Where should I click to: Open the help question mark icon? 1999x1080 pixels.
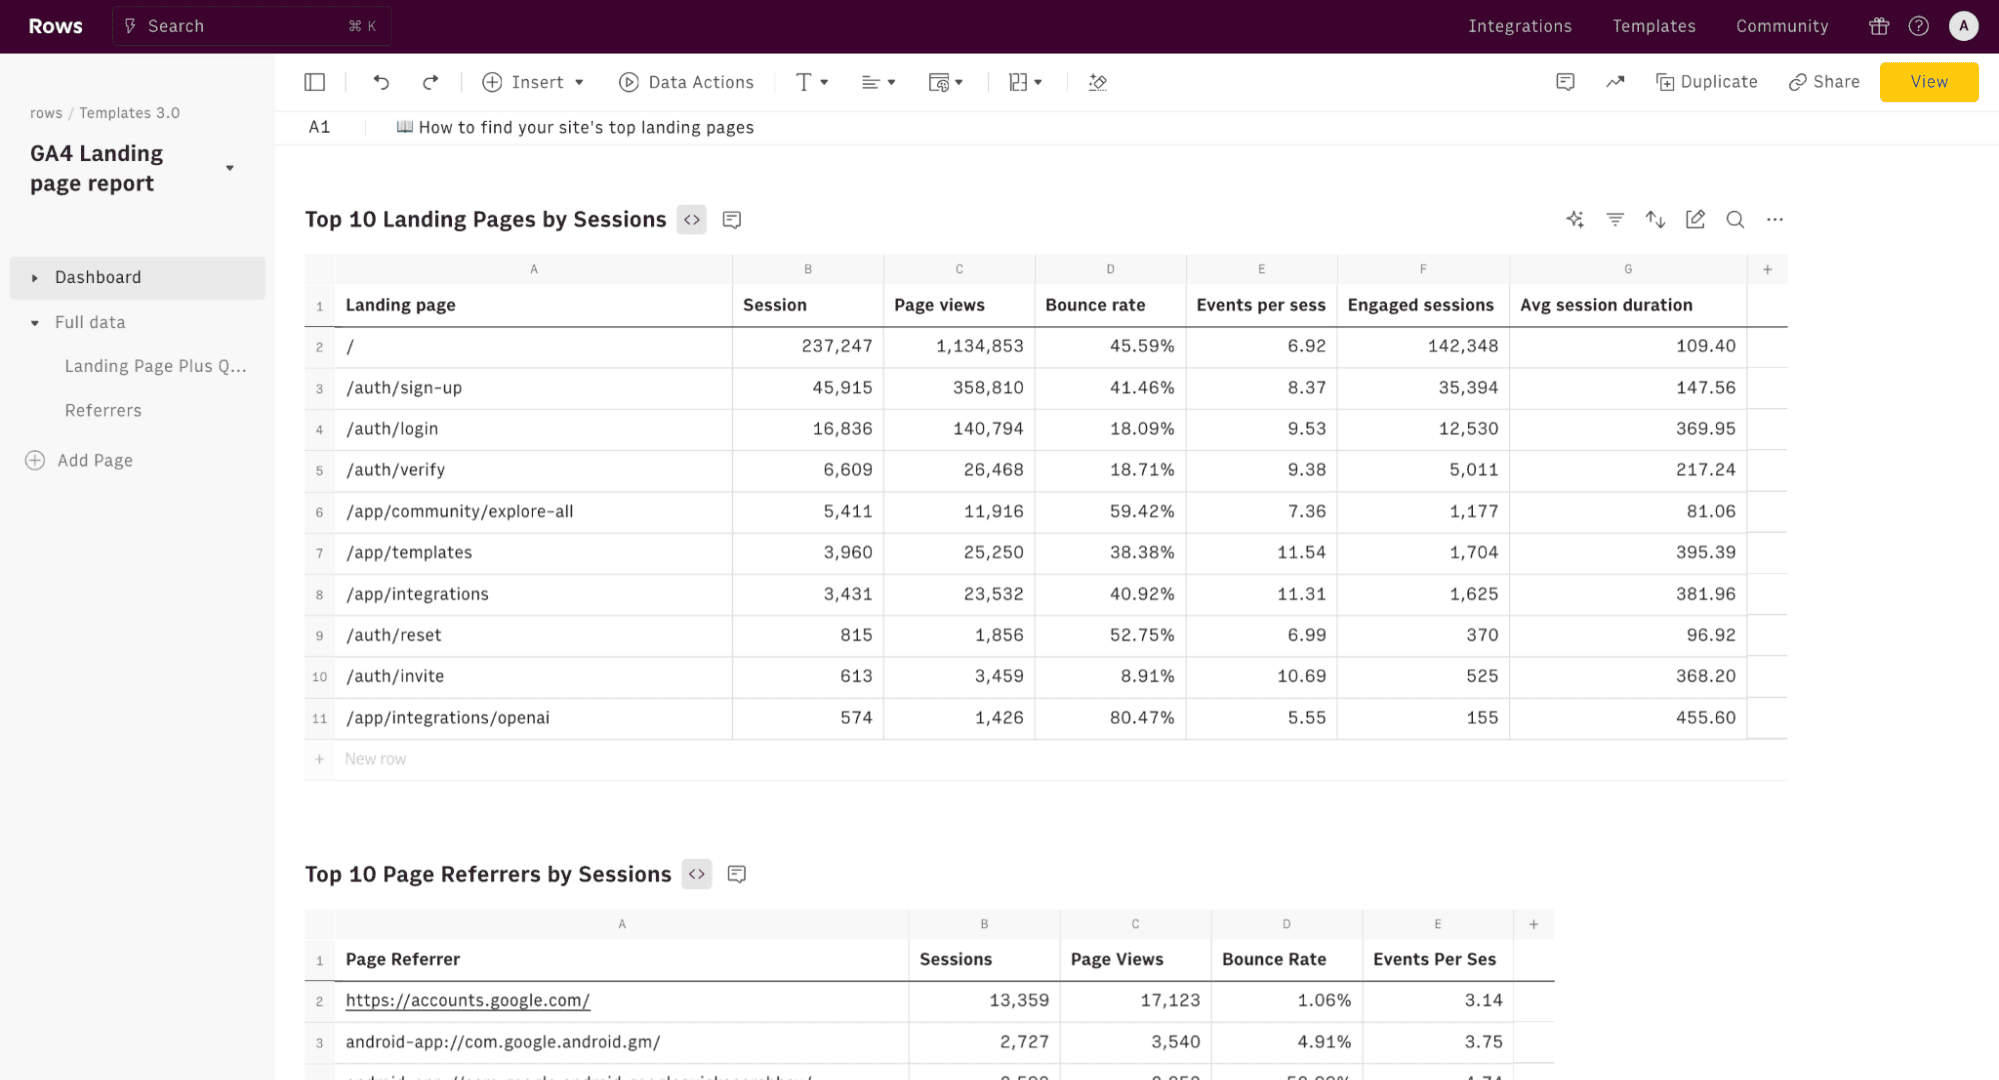point(1918,26)
